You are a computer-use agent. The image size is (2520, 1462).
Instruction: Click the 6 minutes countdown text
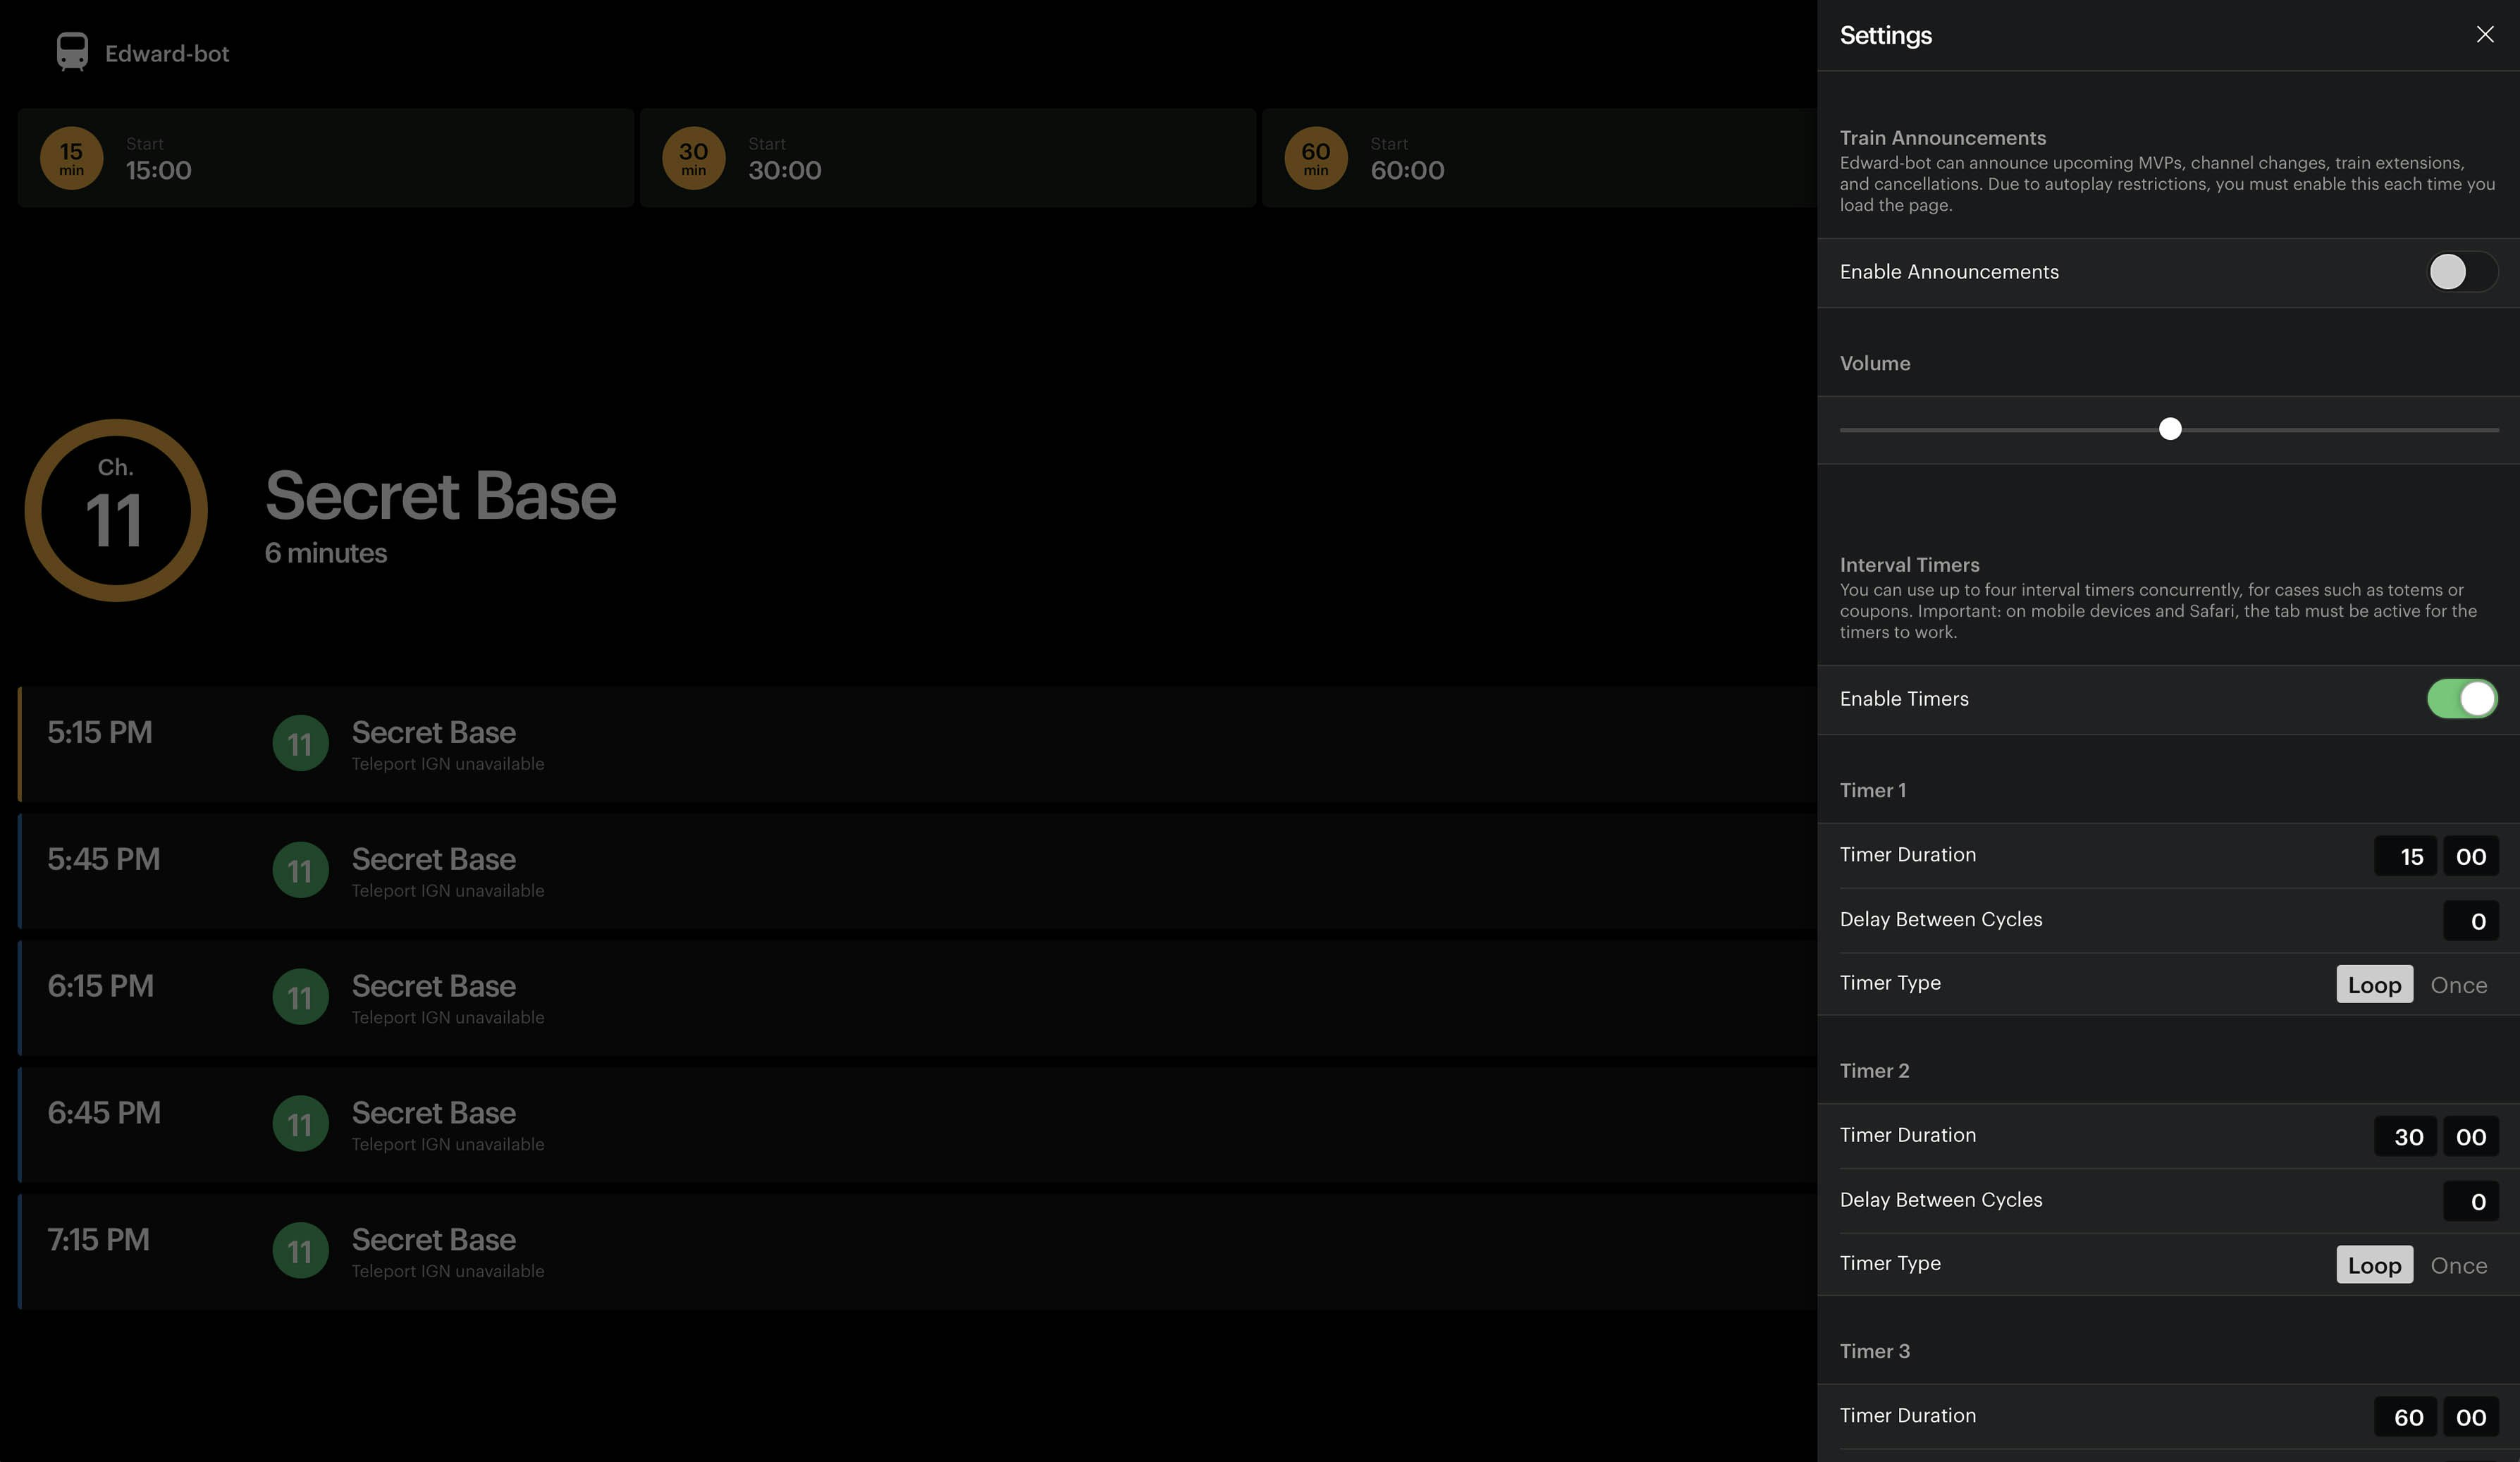325,553
